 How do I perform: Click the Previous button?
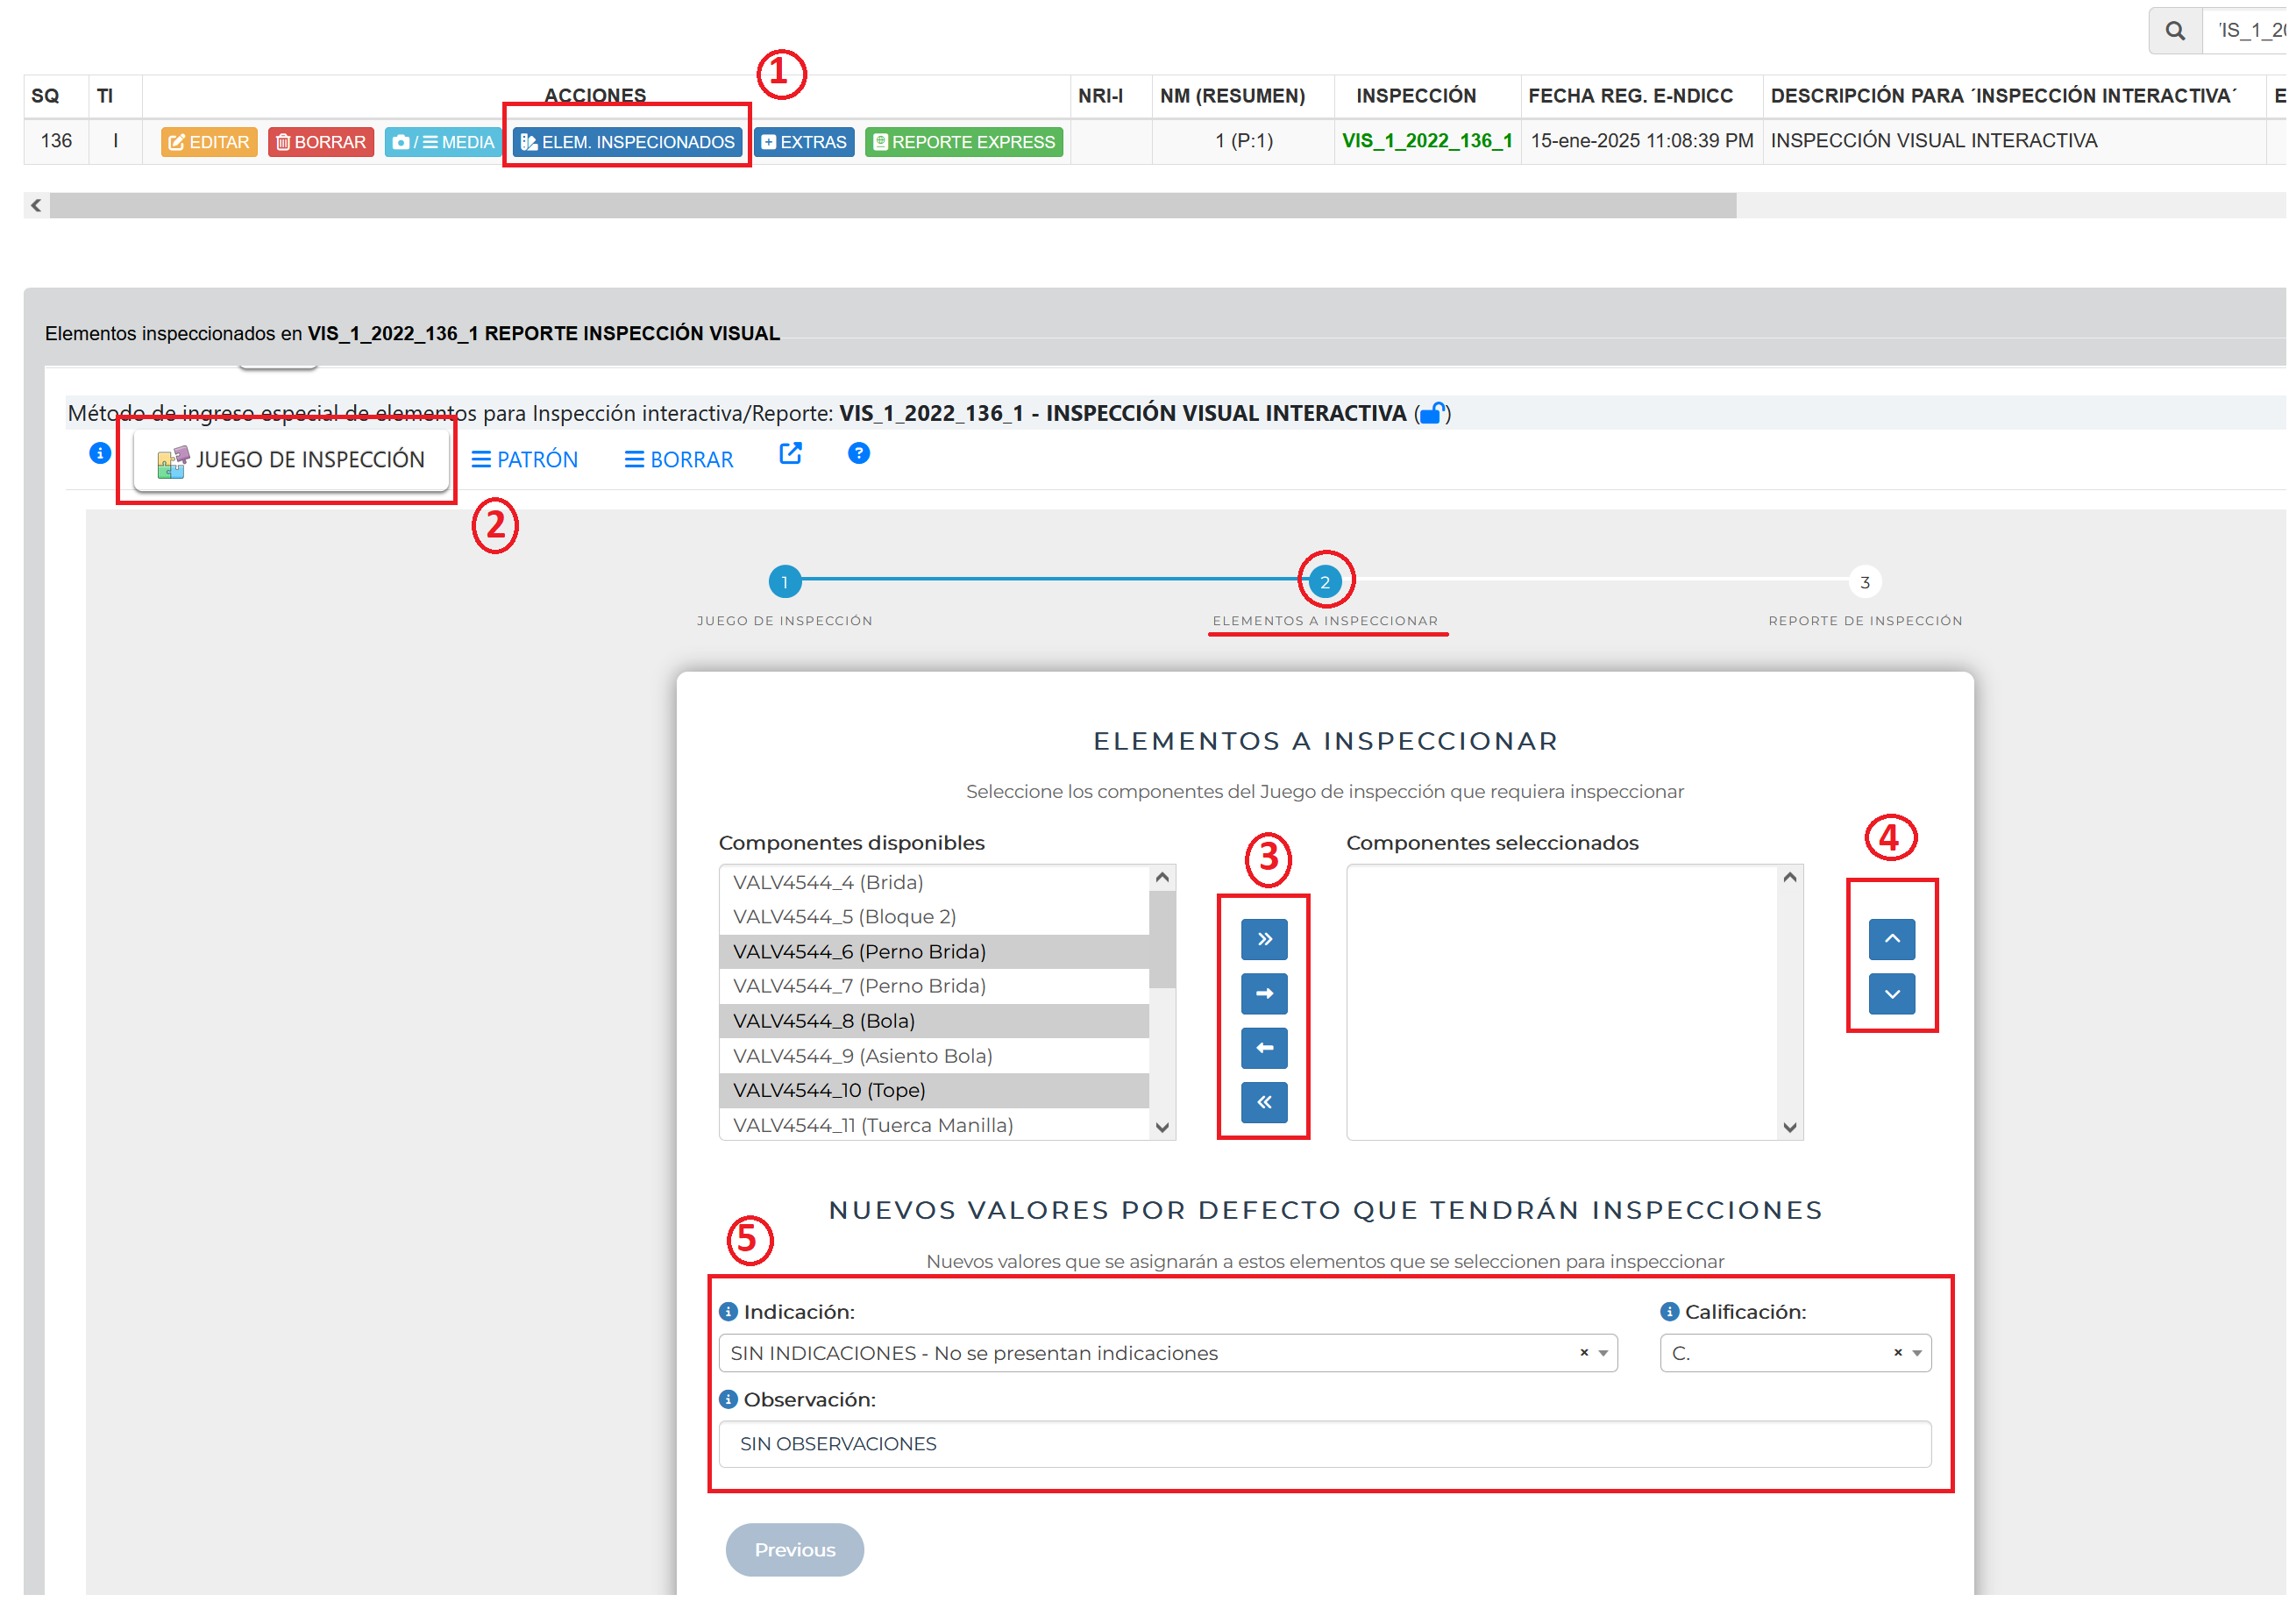(794, 1550)
